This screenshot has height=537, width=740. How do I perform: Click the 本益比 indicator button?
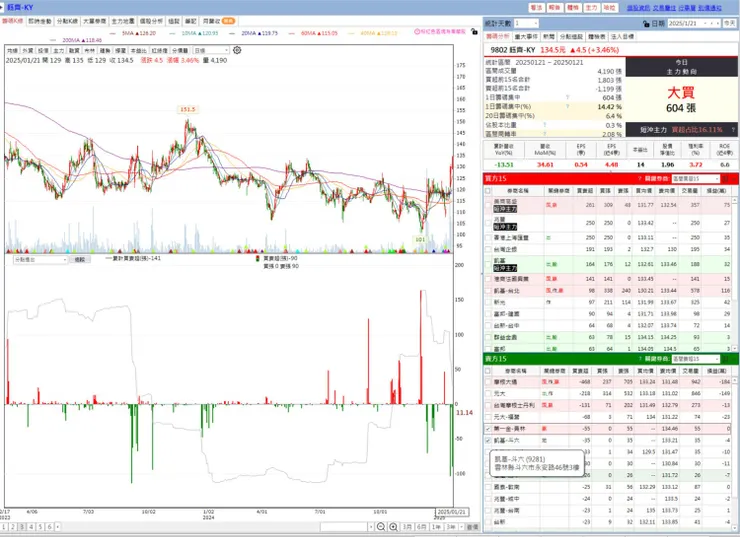(139, 50)
